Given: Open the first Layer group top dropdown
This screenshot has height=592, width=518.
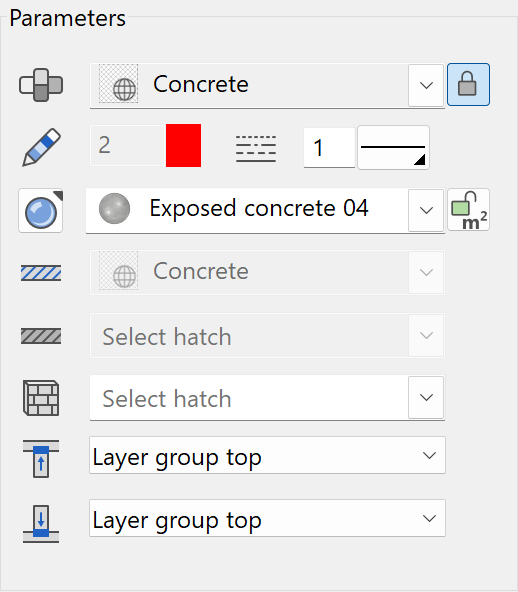Looking at the screenshot, I should 267,455.
